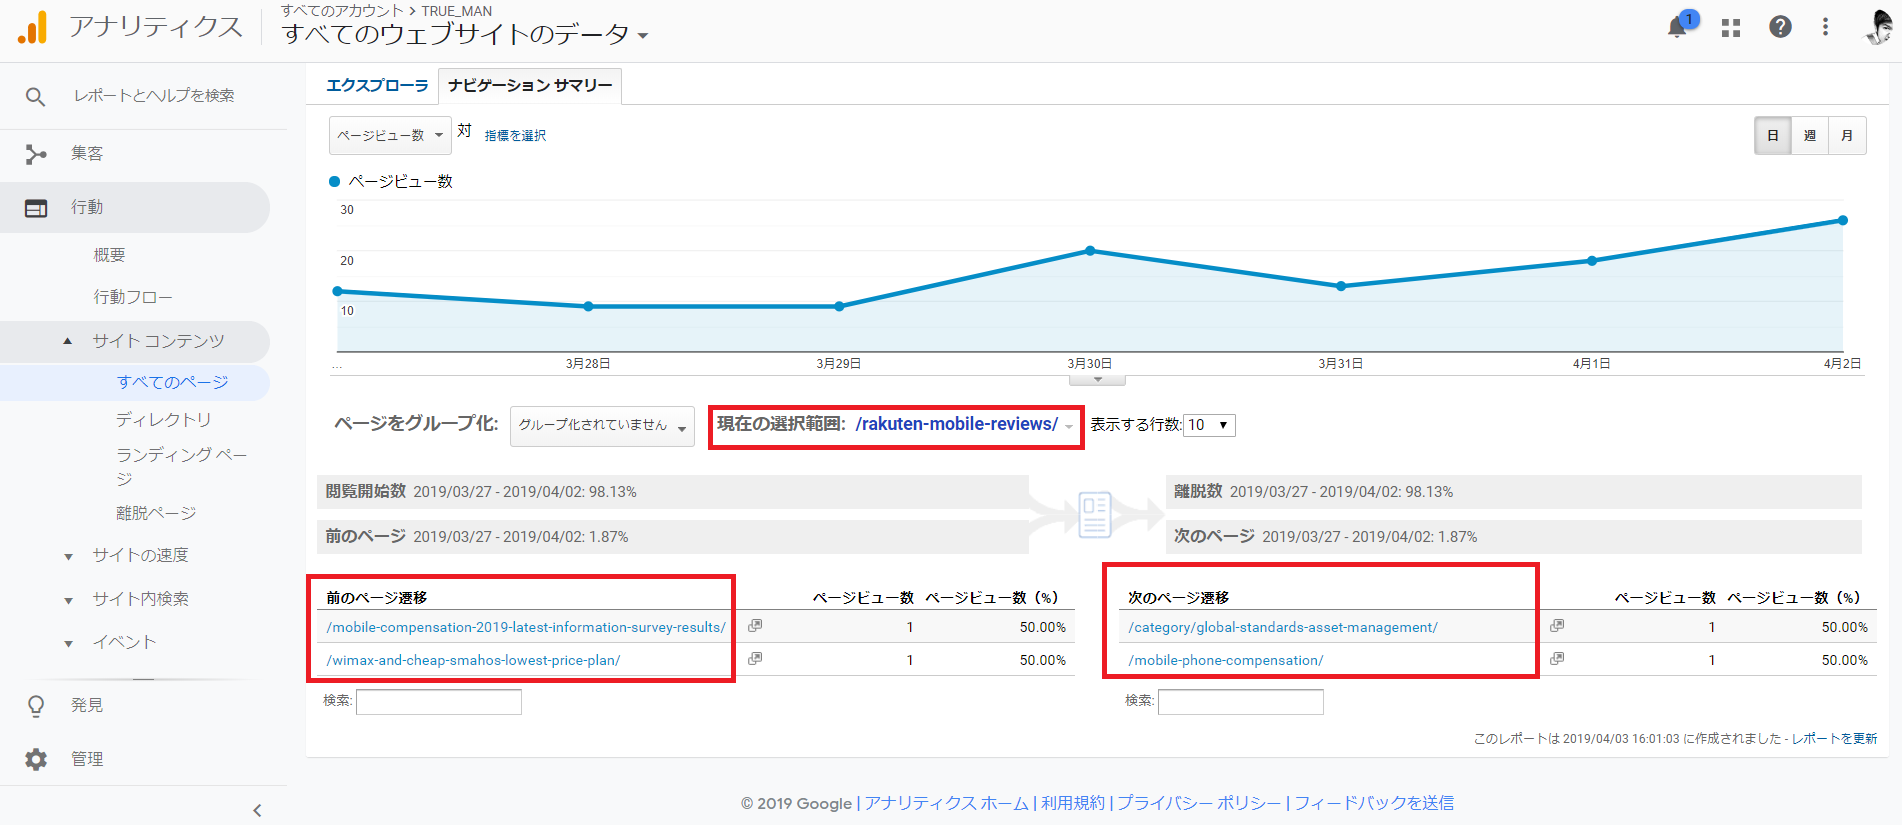Viewport: 1902px width, 825px height.
Task: Click the /wimax-and-cheap-smahos-lowest-price-plan/ link
Action: [x=473, y=660]
